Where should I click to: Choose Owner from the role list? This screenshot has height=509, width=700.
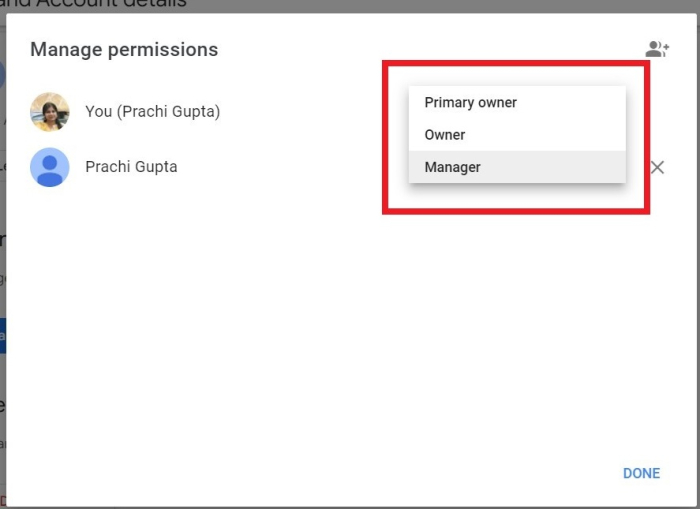pyautogui.click(x=445, y=135)
